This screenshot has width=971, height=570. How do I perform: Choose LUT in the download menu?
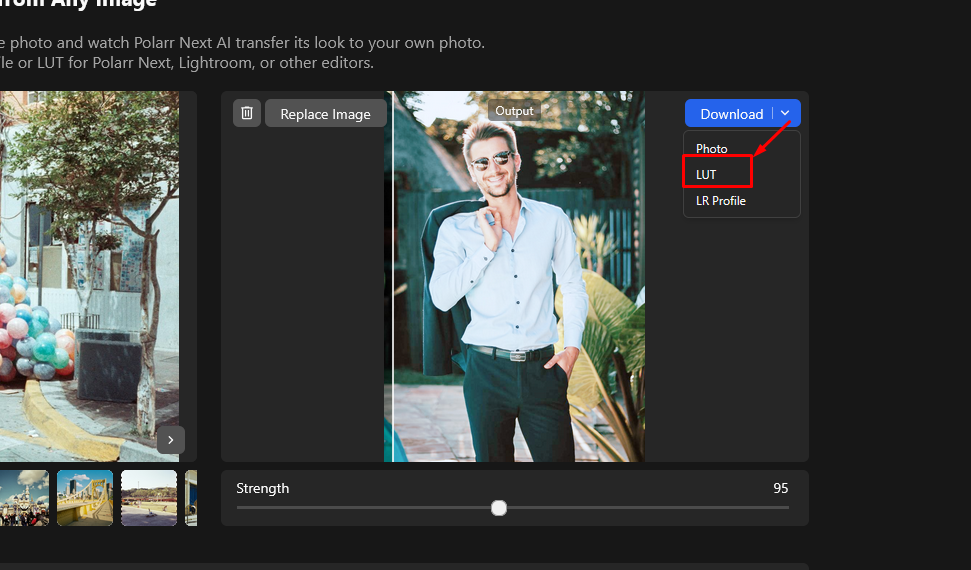pos(707,174)
